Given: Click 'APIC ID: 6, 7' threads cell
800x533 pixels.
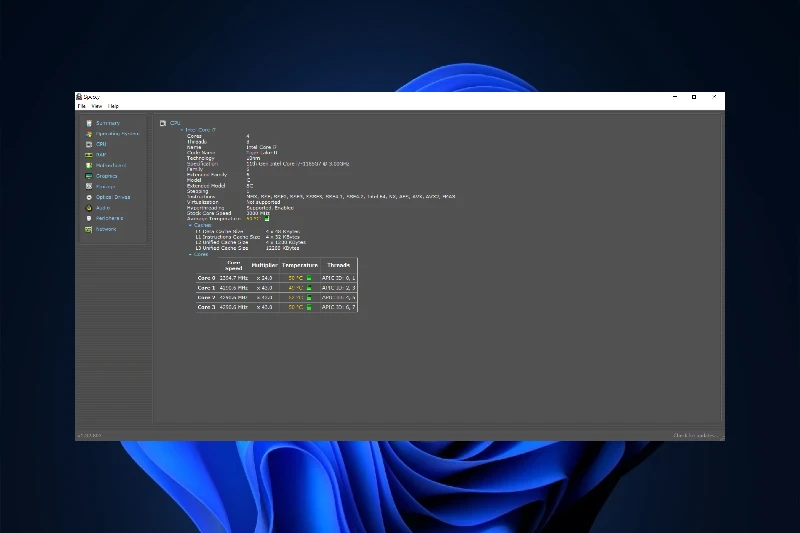Looking at the screenshot, I should tap(339, 307).
